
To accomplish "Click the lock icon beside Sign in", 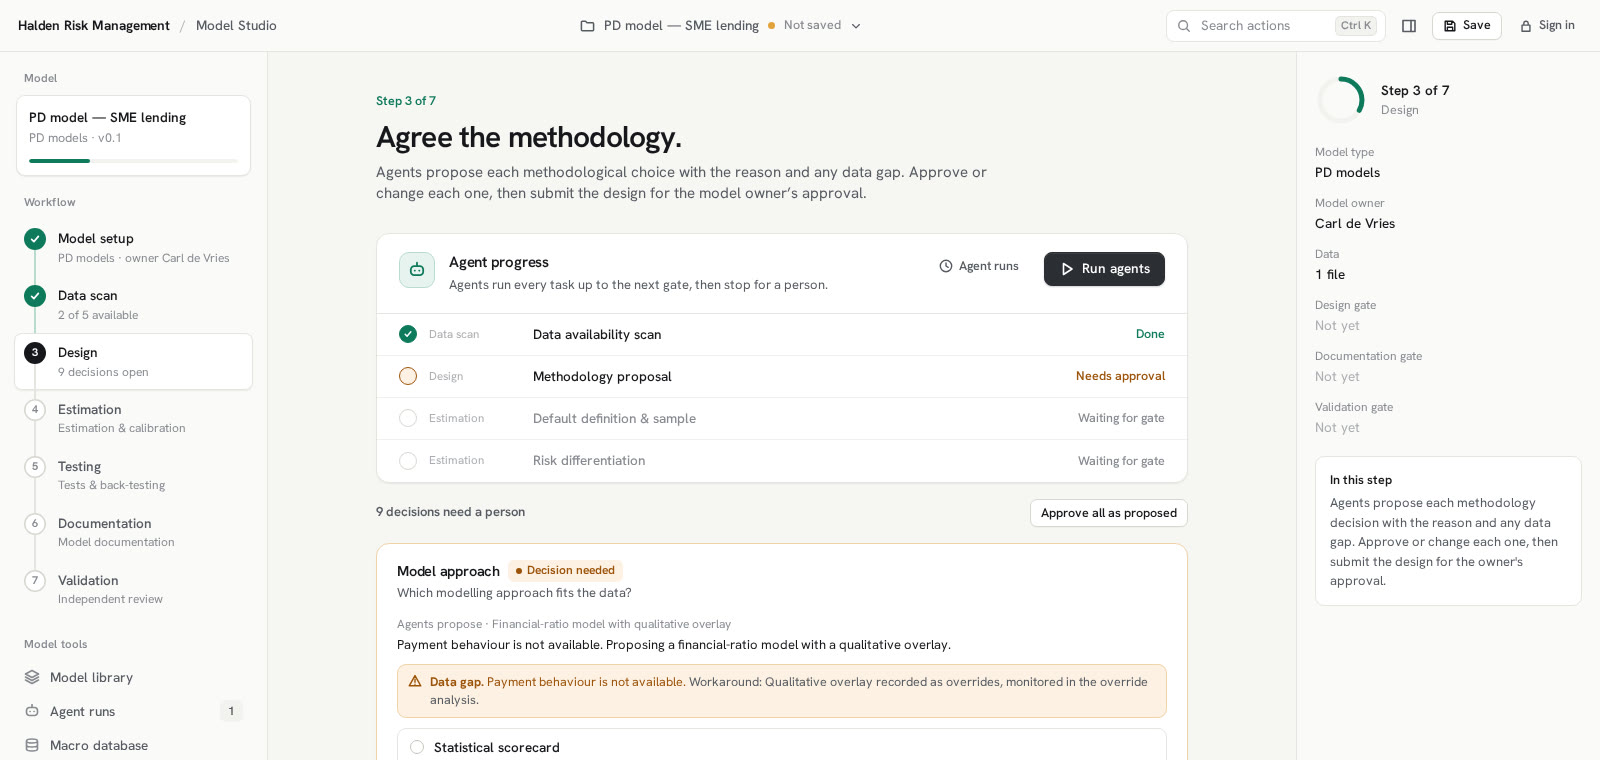I will coord(1526,26).
